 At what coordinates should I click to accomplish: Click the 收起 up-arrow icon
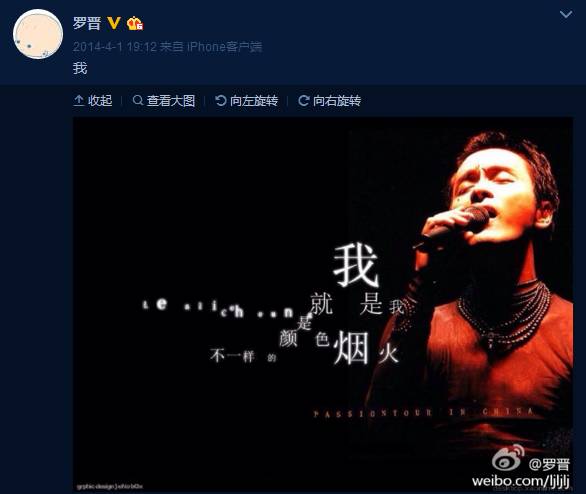[78, 101]
